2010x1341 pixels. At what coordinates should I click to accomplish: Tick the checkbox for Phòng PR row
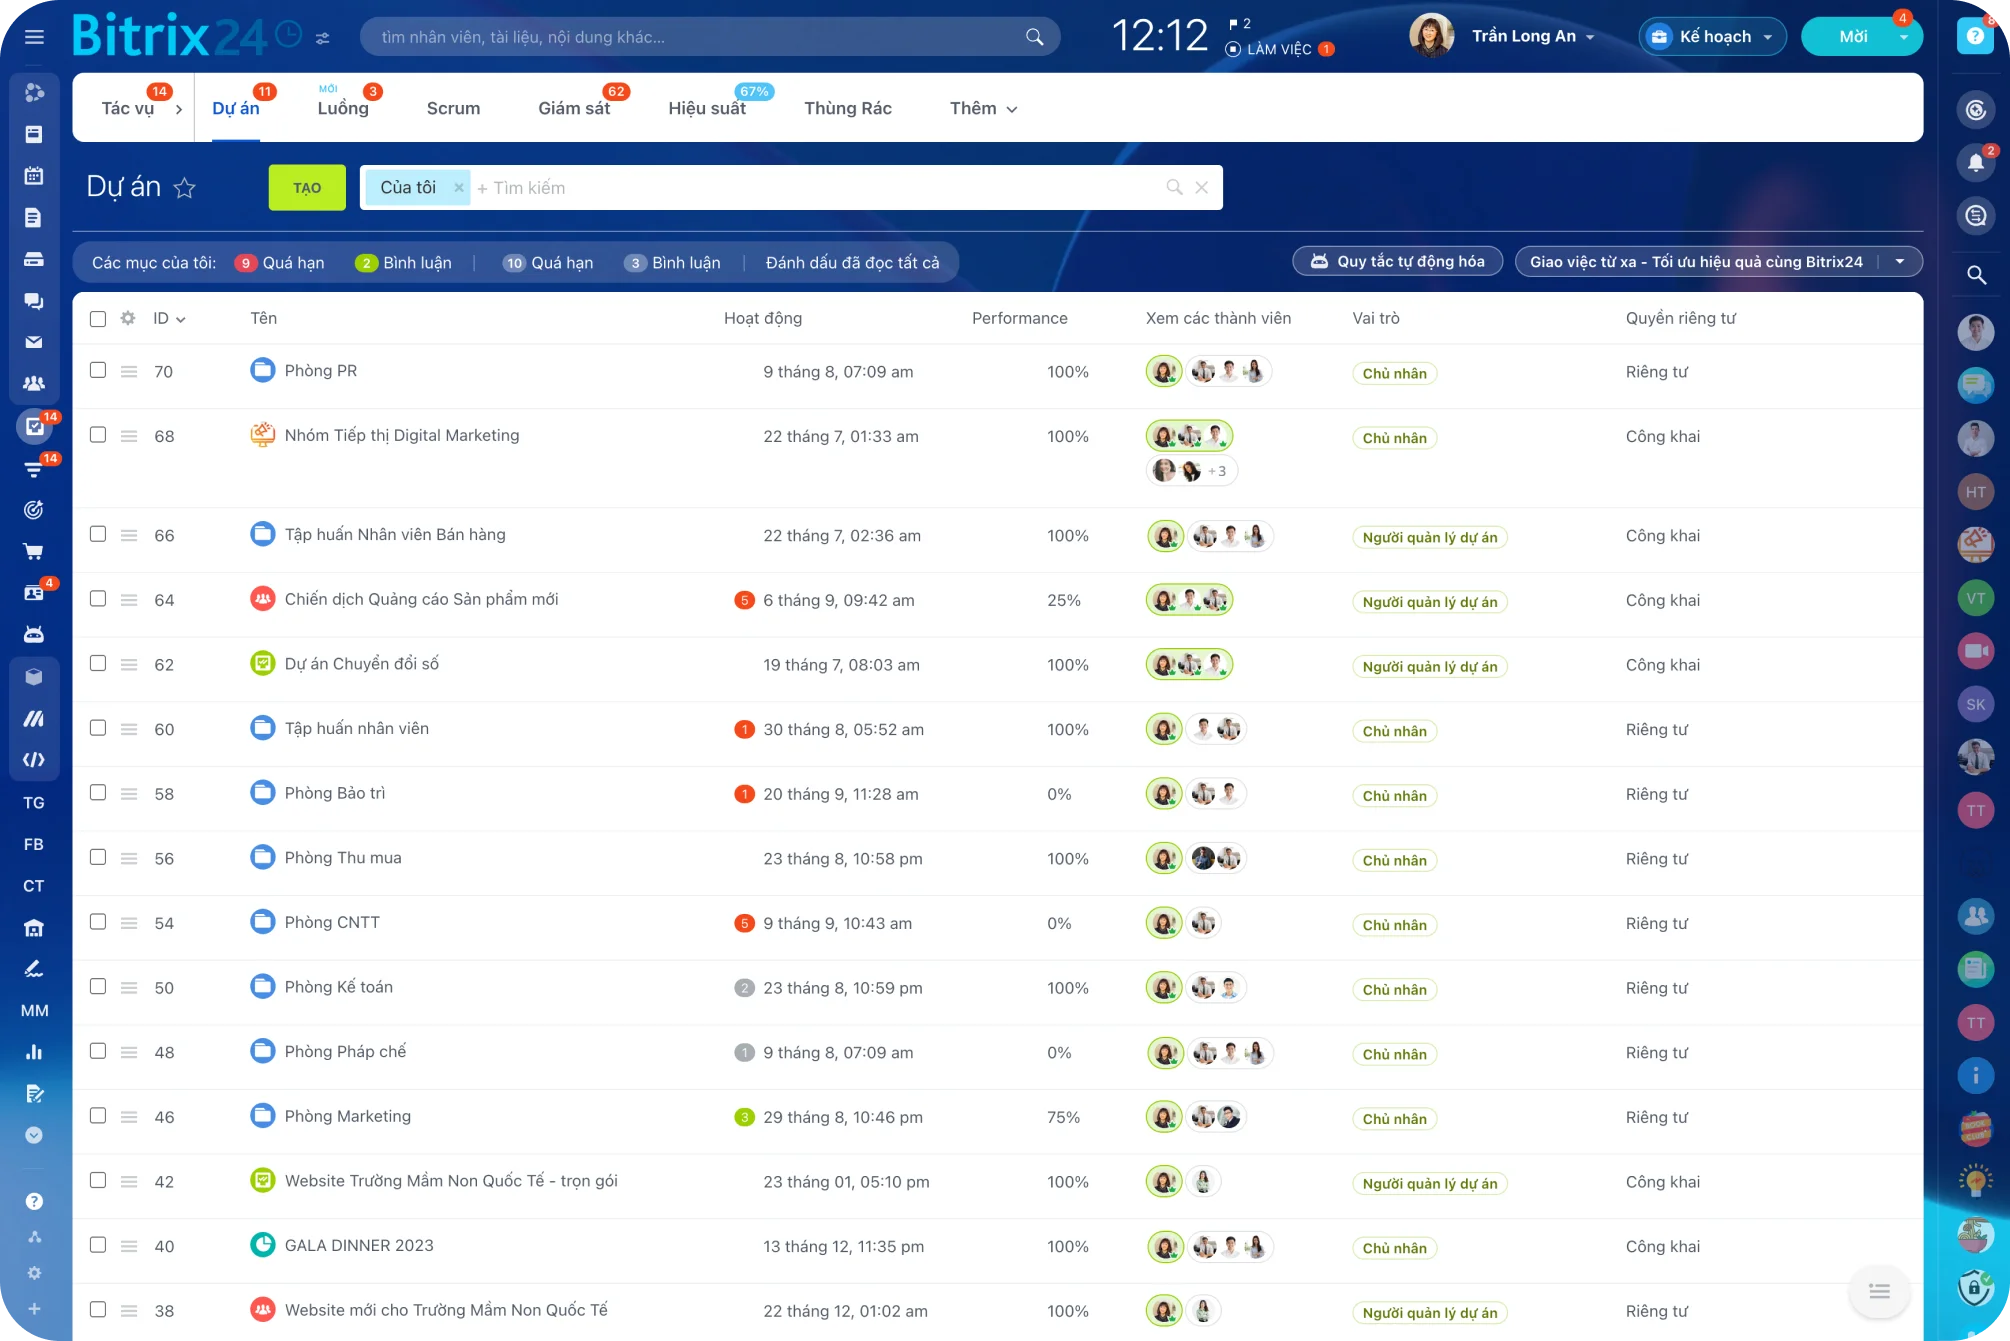[98, 370]
